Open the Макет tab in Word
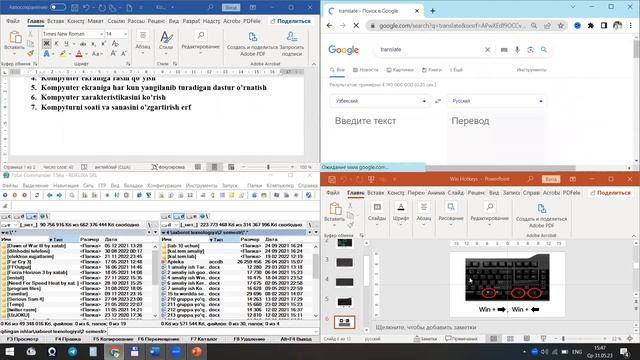The image size is (640, 360). click(x=96, y=21)
